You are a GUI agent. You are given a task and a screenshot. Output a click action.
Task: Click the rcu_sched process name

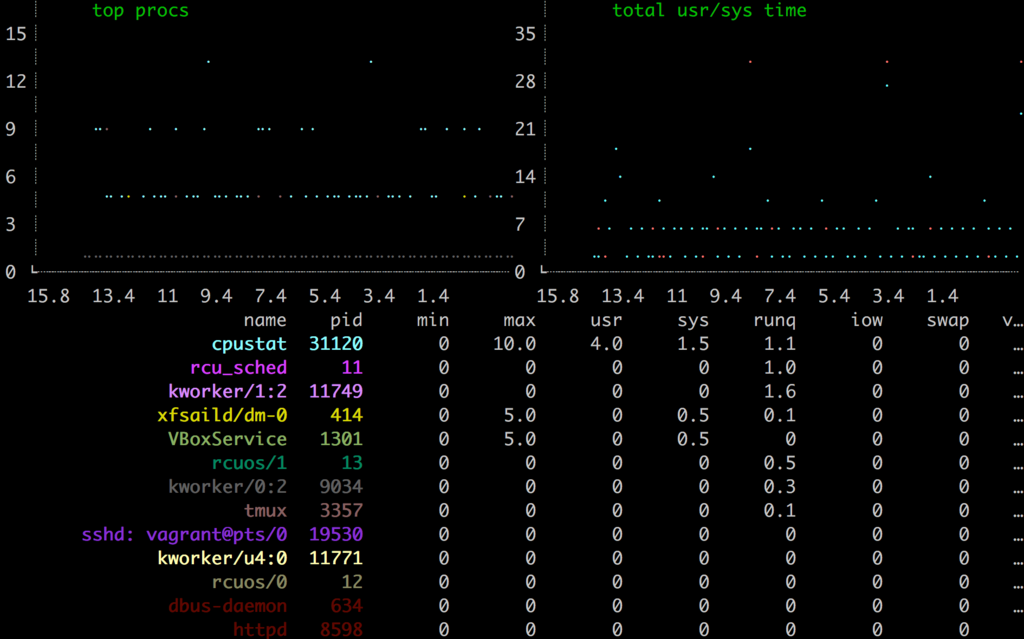point(238,368)
